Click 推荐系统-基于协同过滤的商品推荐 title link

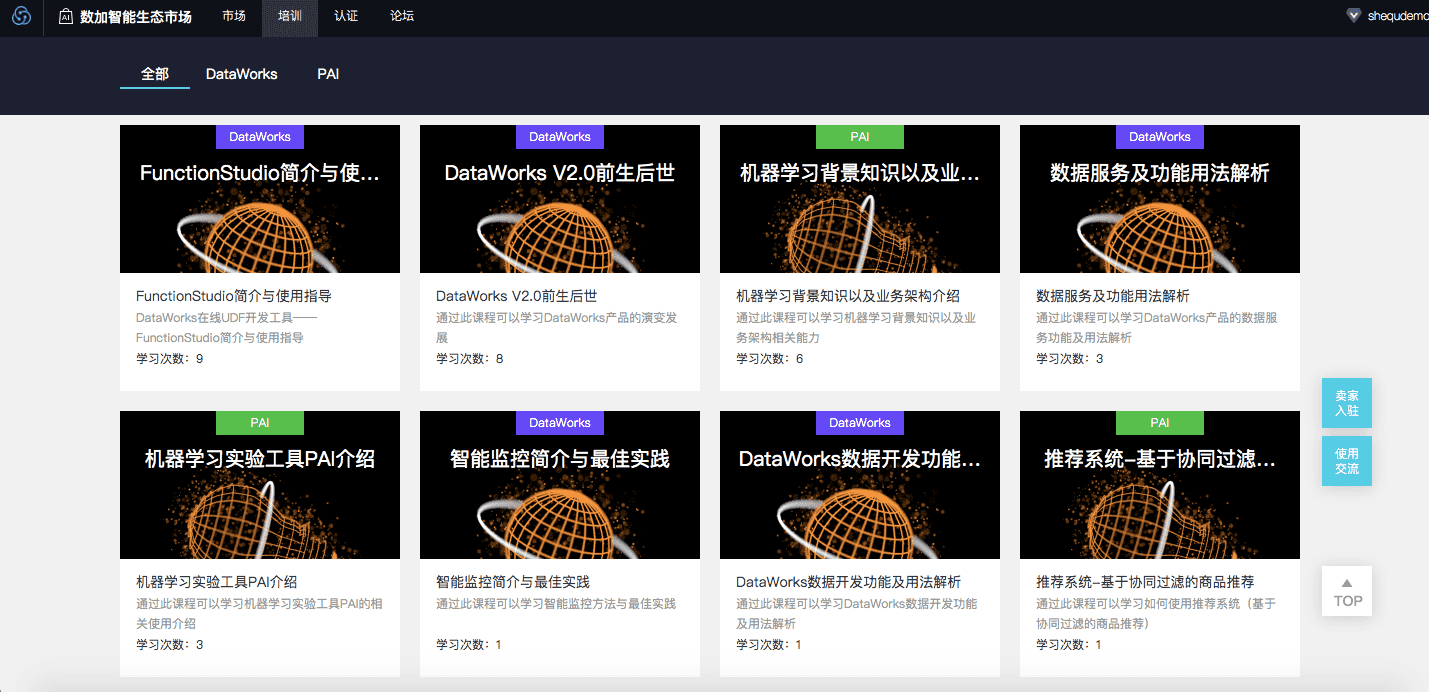pos(1145,582)
